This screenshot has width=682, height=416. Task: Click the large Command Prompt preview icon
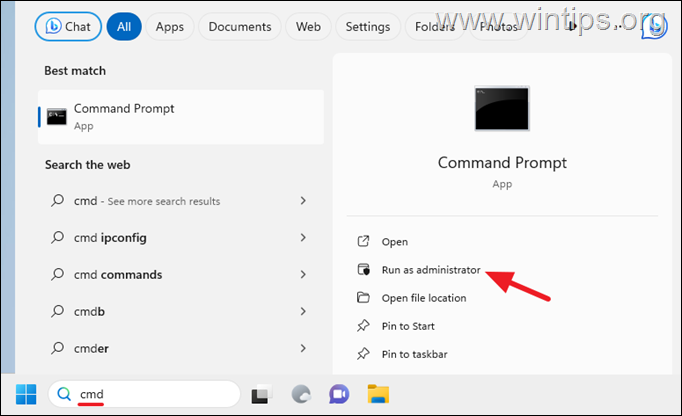click(x=502, y=108)
